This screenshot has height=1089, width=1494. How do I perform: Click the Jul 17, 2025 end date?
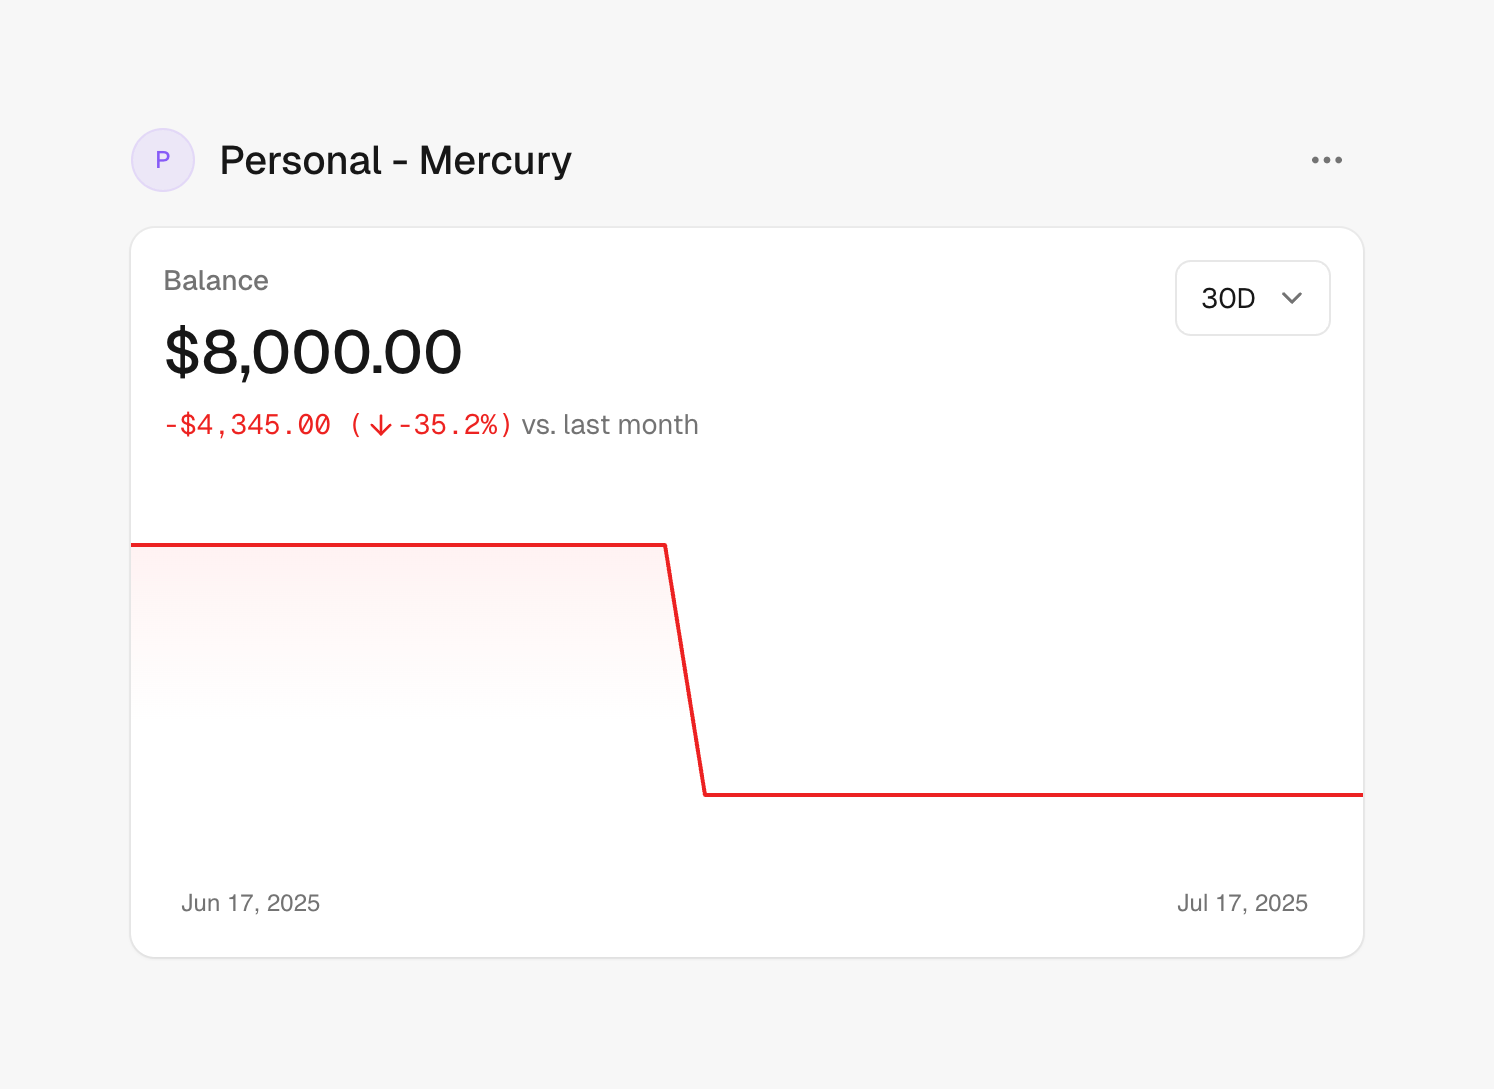(x=1242, y=903)
